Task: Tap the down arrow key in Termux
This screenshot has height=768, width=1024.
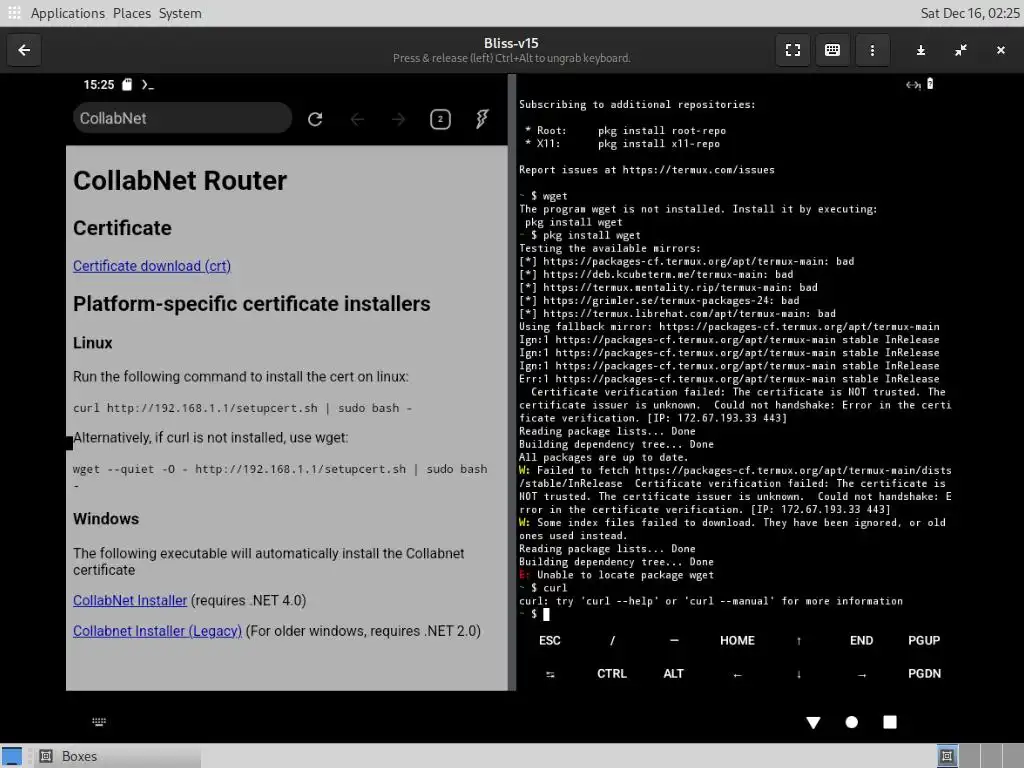Action: (x=799, y=674)
